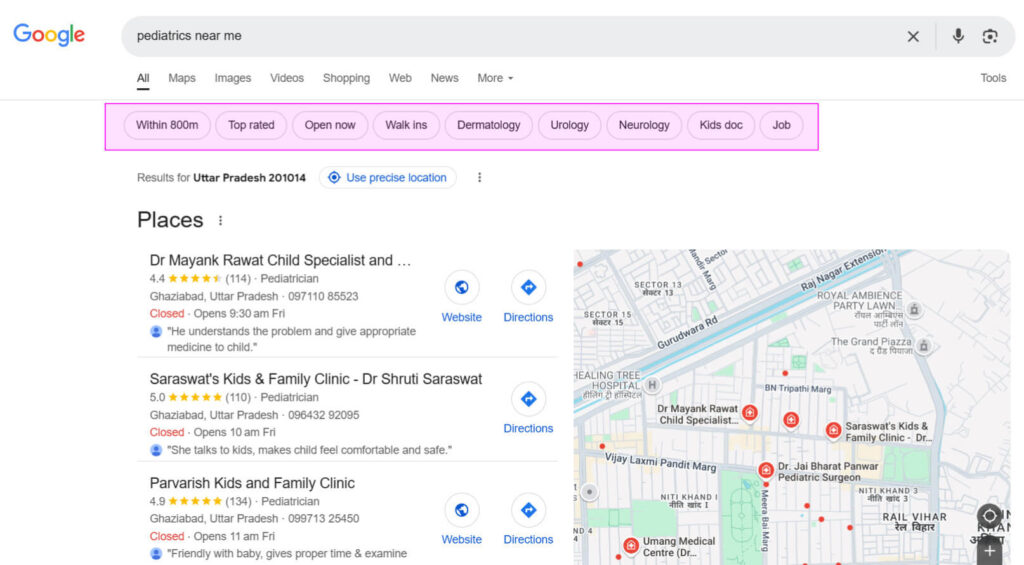
Task: Start voice search with microphone icon
Action: tap(957, 36)
